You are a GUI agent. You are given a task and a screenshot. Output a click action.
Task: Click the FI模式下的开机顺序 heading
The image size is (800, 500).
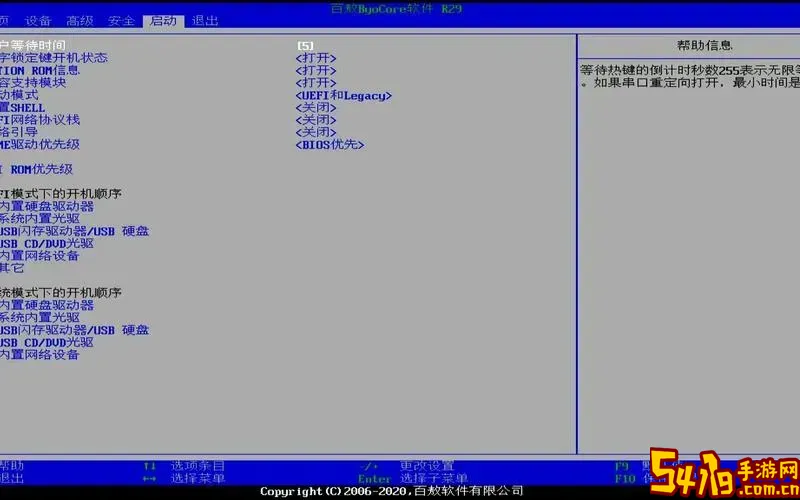pyautogui.click(x=61, y=194)
